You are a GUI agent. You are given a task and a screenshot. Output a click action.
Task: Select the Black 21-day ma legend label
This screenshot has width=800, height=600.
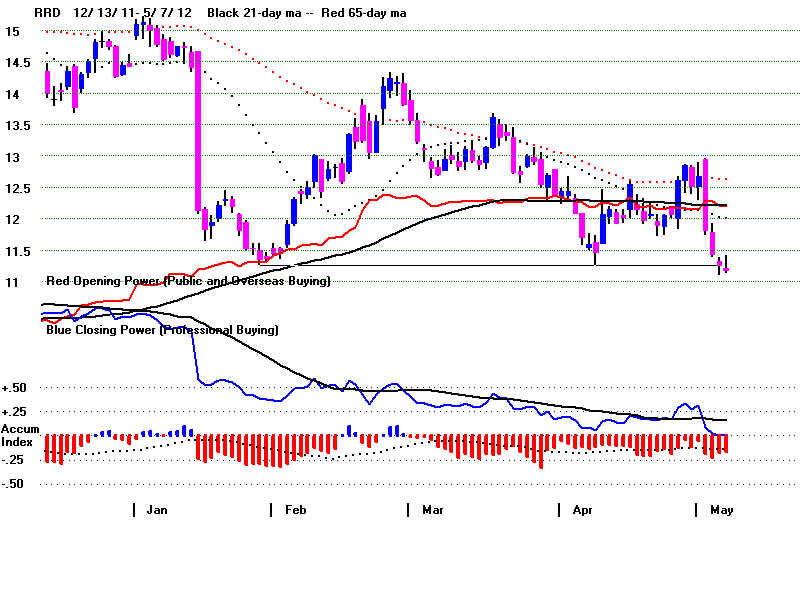[x=258, y=13]
